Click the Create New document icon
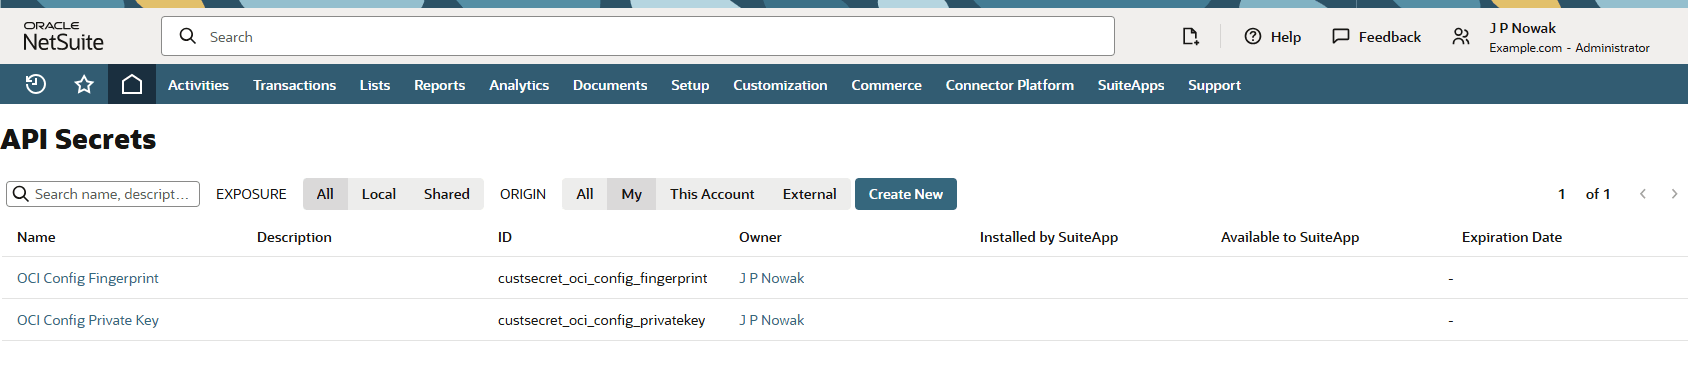This screenshot has width=1688, height=391. pos(1190,37)
